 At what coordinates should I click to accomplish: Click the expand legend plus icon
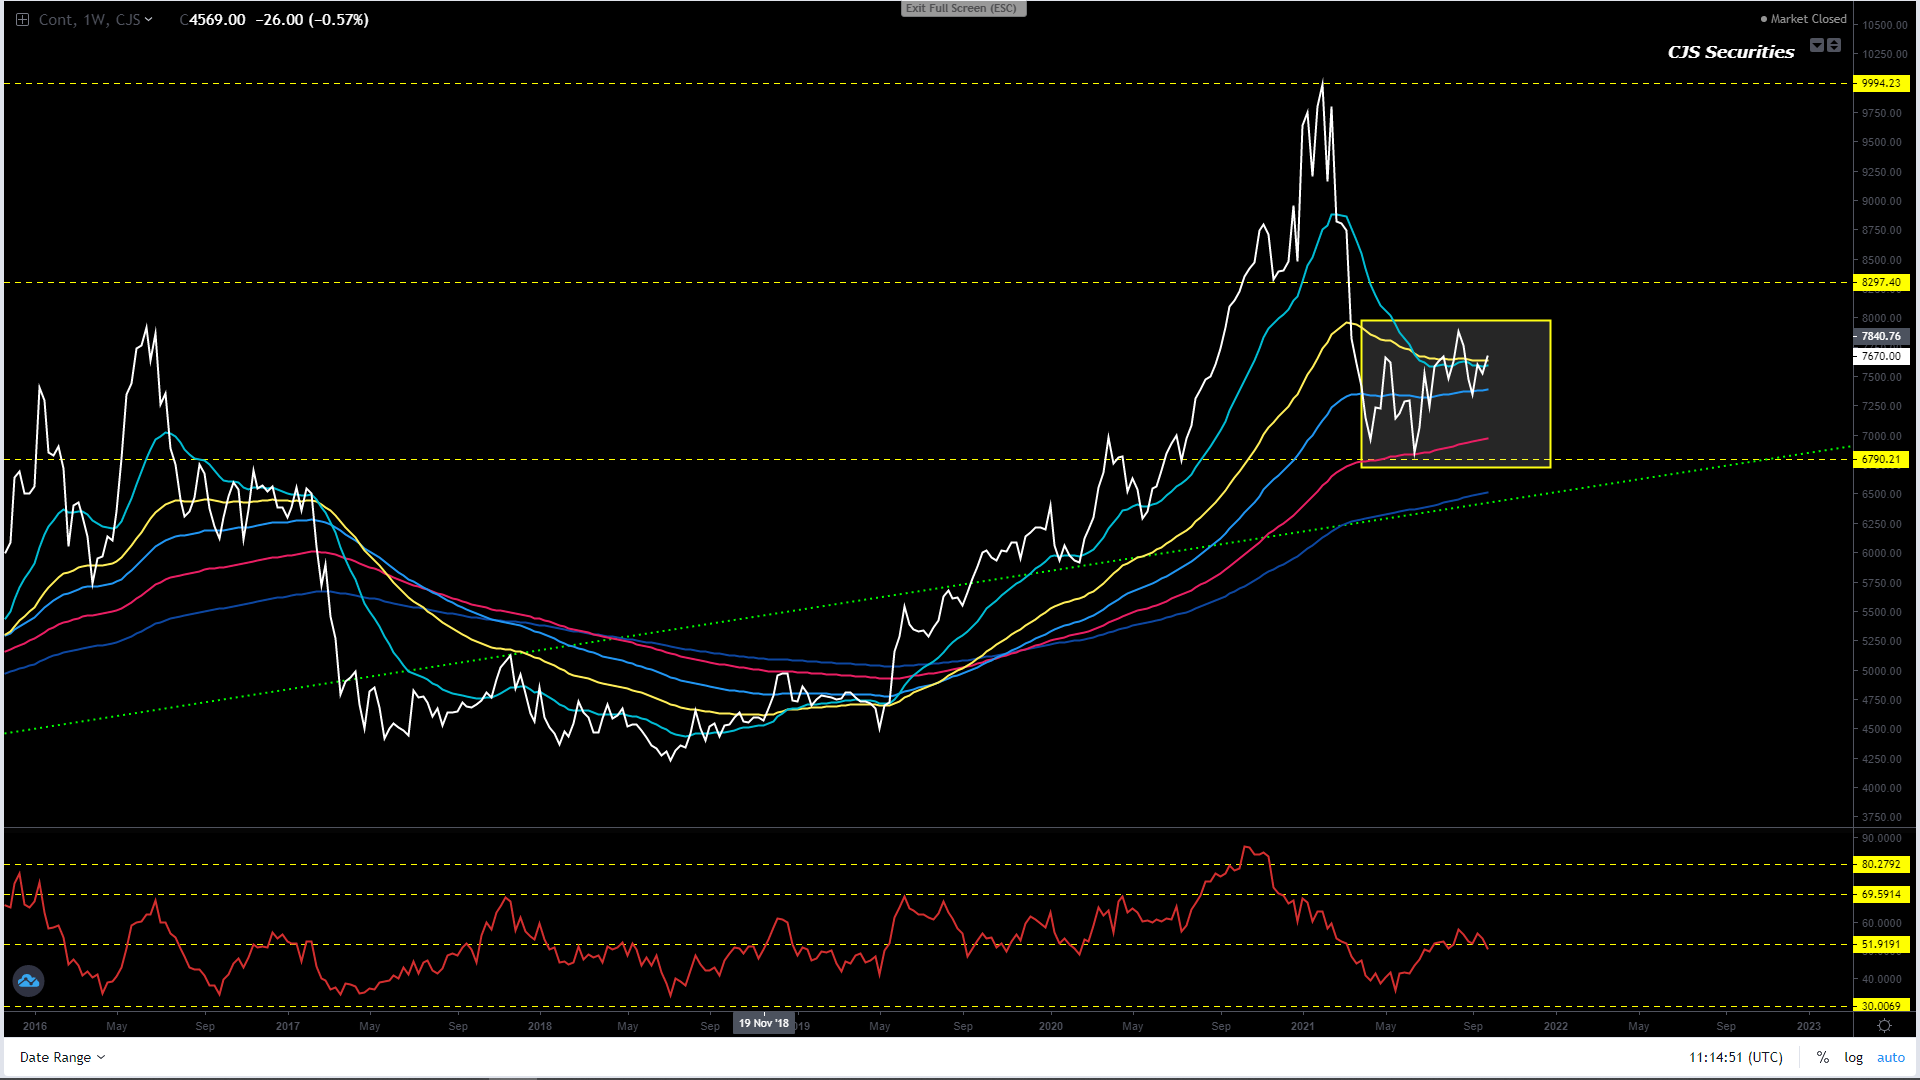[x=22, y=19]
